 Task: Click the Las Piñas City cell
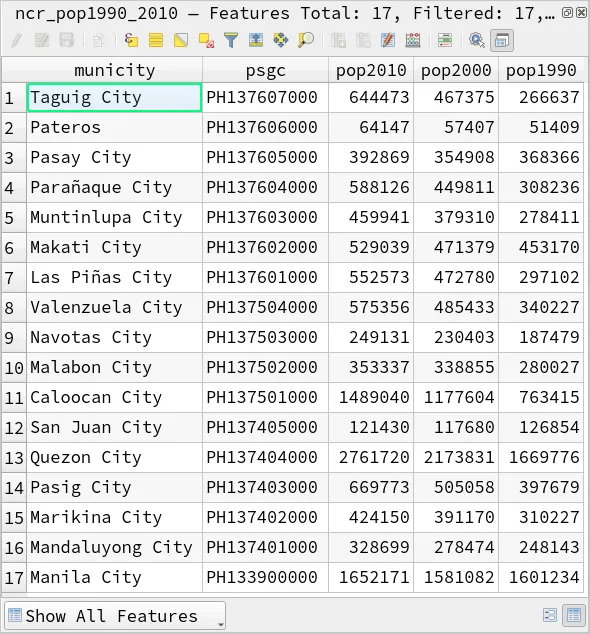(x=114, y=277)
